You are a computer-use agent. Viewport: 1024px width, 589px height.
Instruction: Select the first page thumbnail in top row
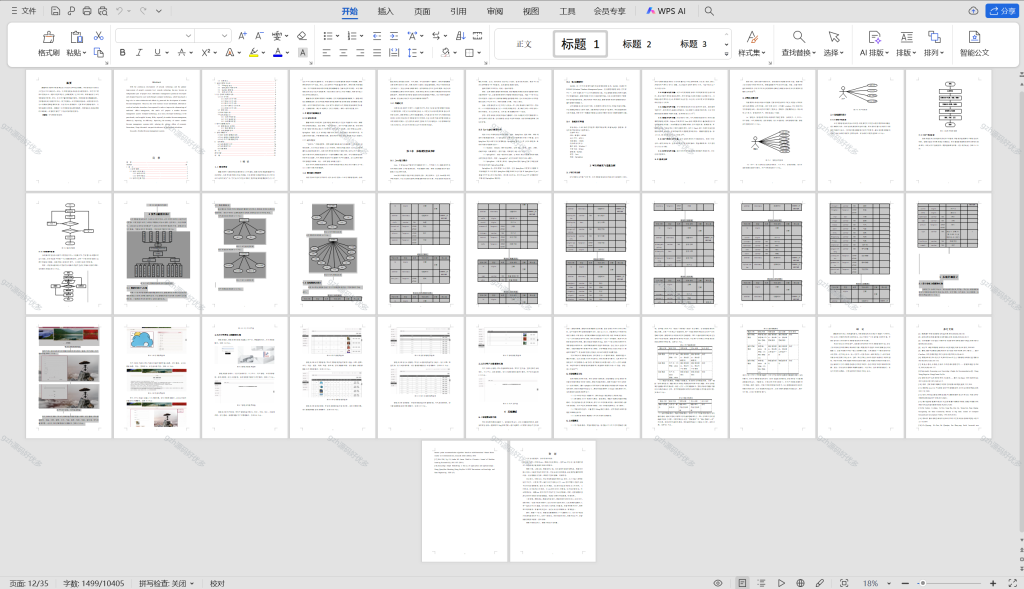[69, 130]
